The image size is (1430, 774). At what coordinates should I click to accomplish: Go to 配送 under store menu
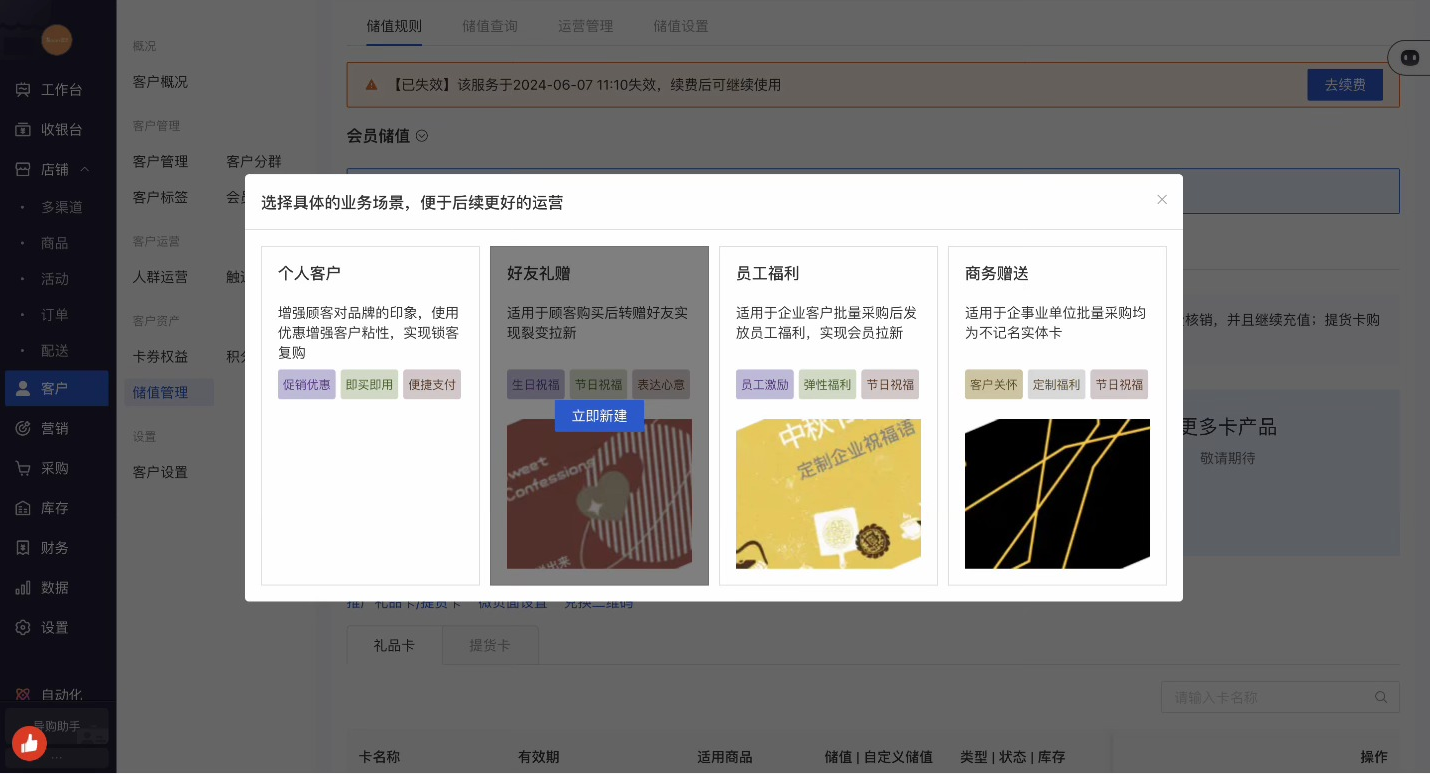point(55,351)
